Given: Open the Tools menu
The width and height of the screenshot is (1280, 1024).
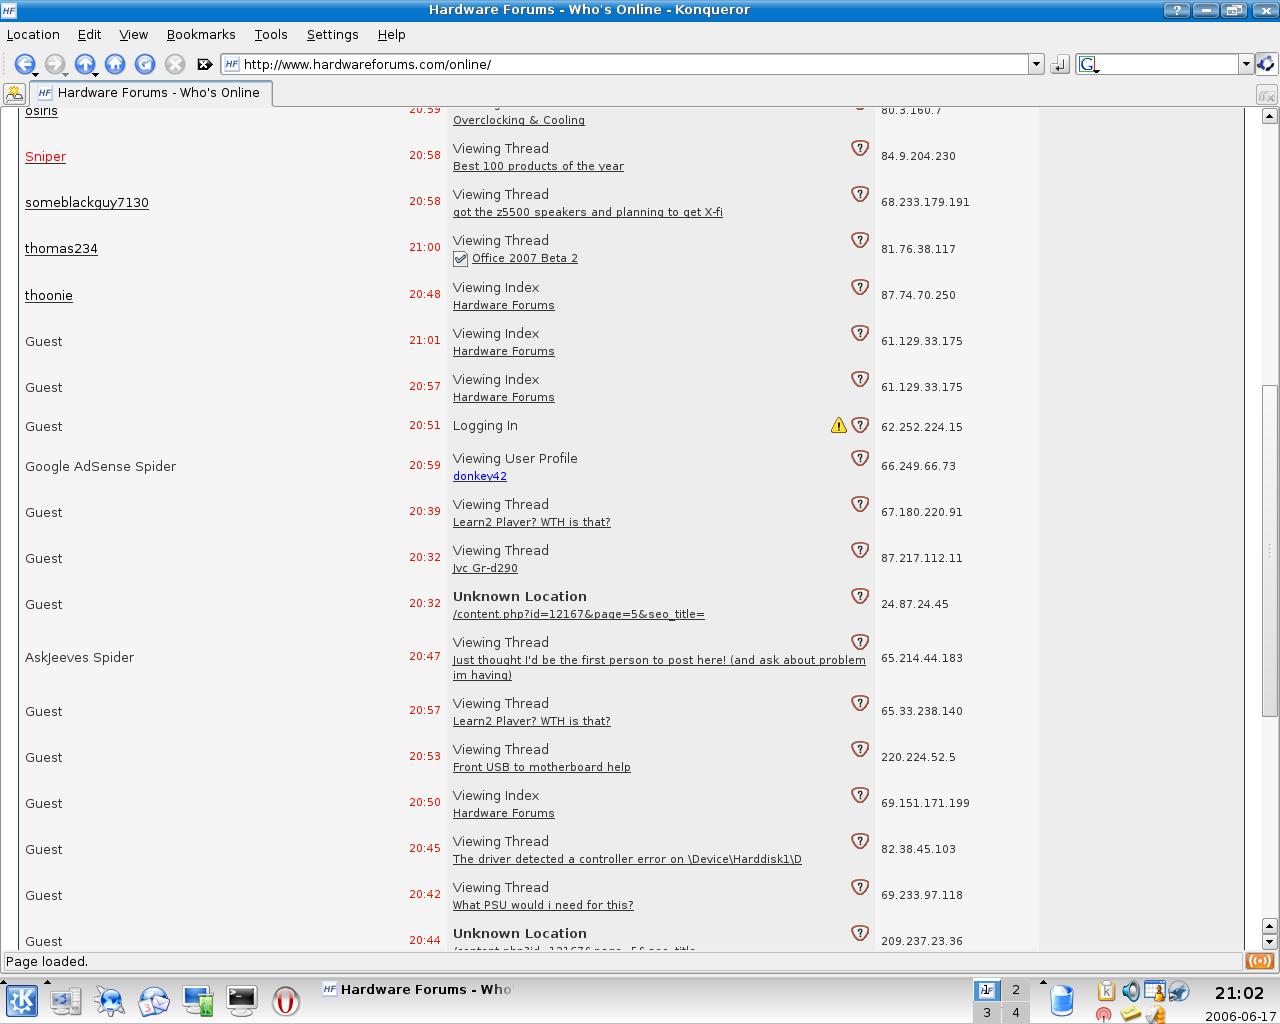Looking at the screenshot, I should point(270,34).
